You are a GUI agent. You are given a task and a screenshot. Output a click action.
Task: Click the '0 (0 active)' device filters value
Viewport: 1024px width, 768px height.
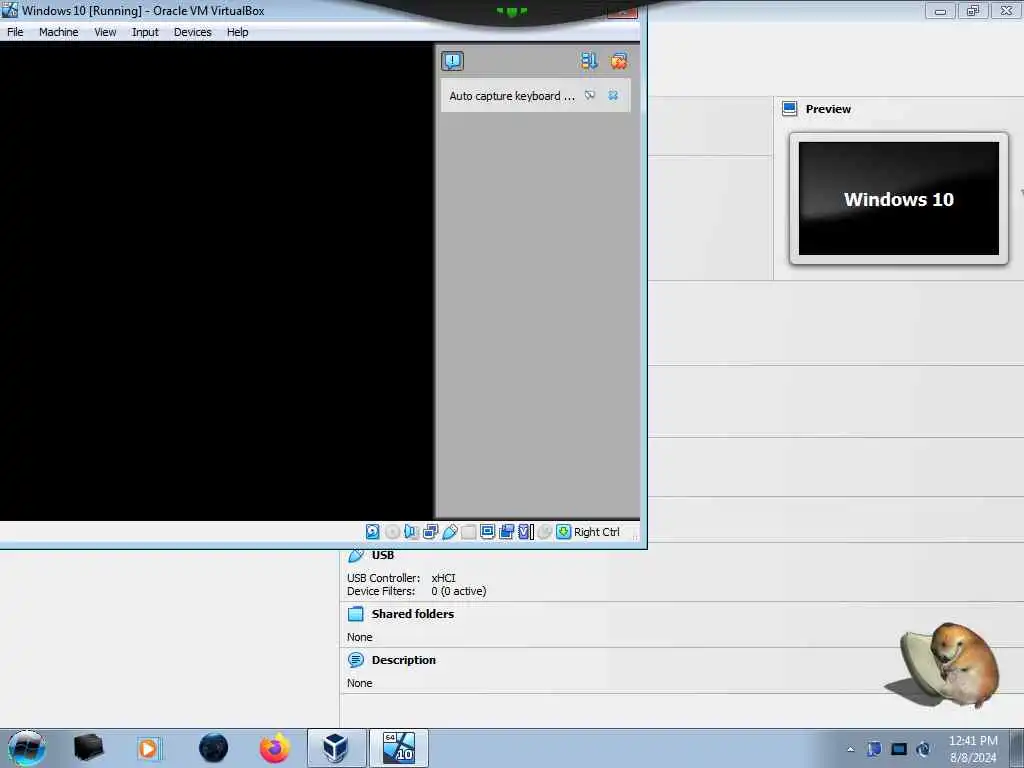point(458,591)
